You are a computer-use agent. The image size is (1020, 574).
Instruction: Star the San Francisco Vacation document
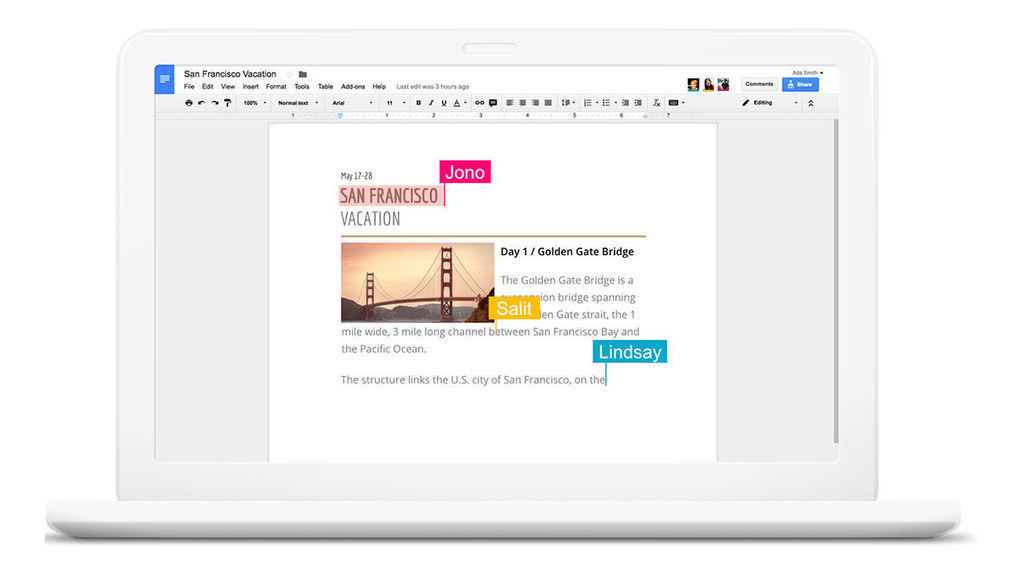[x=290, y=74]
